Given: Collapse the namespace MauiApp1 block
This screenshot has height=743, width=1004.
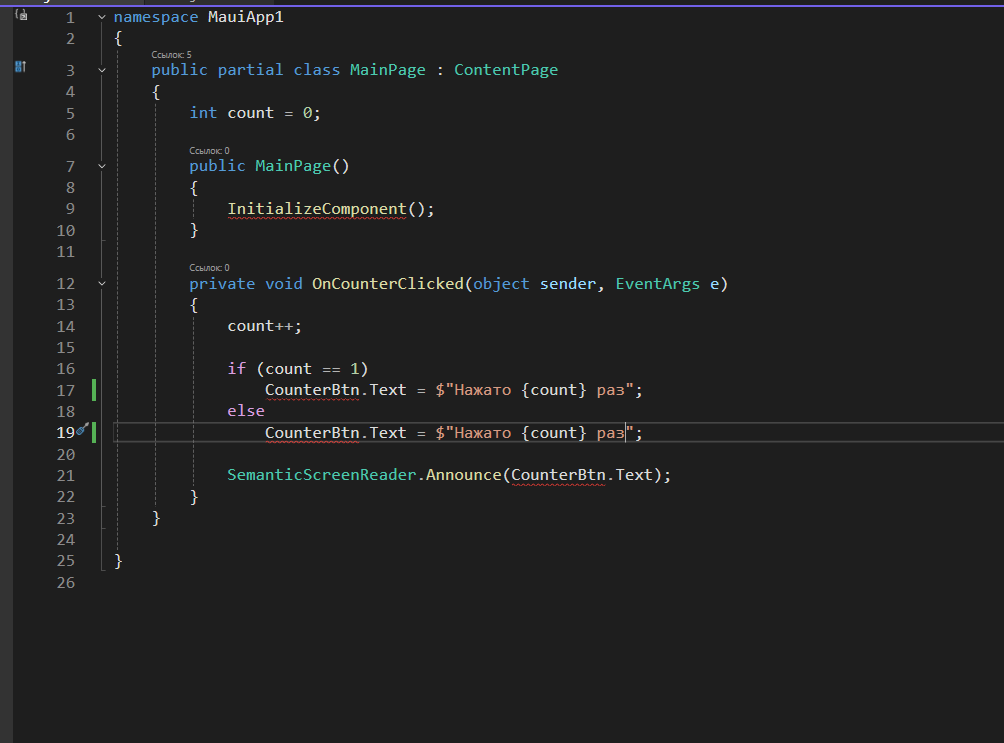Looking at the screenshot, I should point(102,17).
